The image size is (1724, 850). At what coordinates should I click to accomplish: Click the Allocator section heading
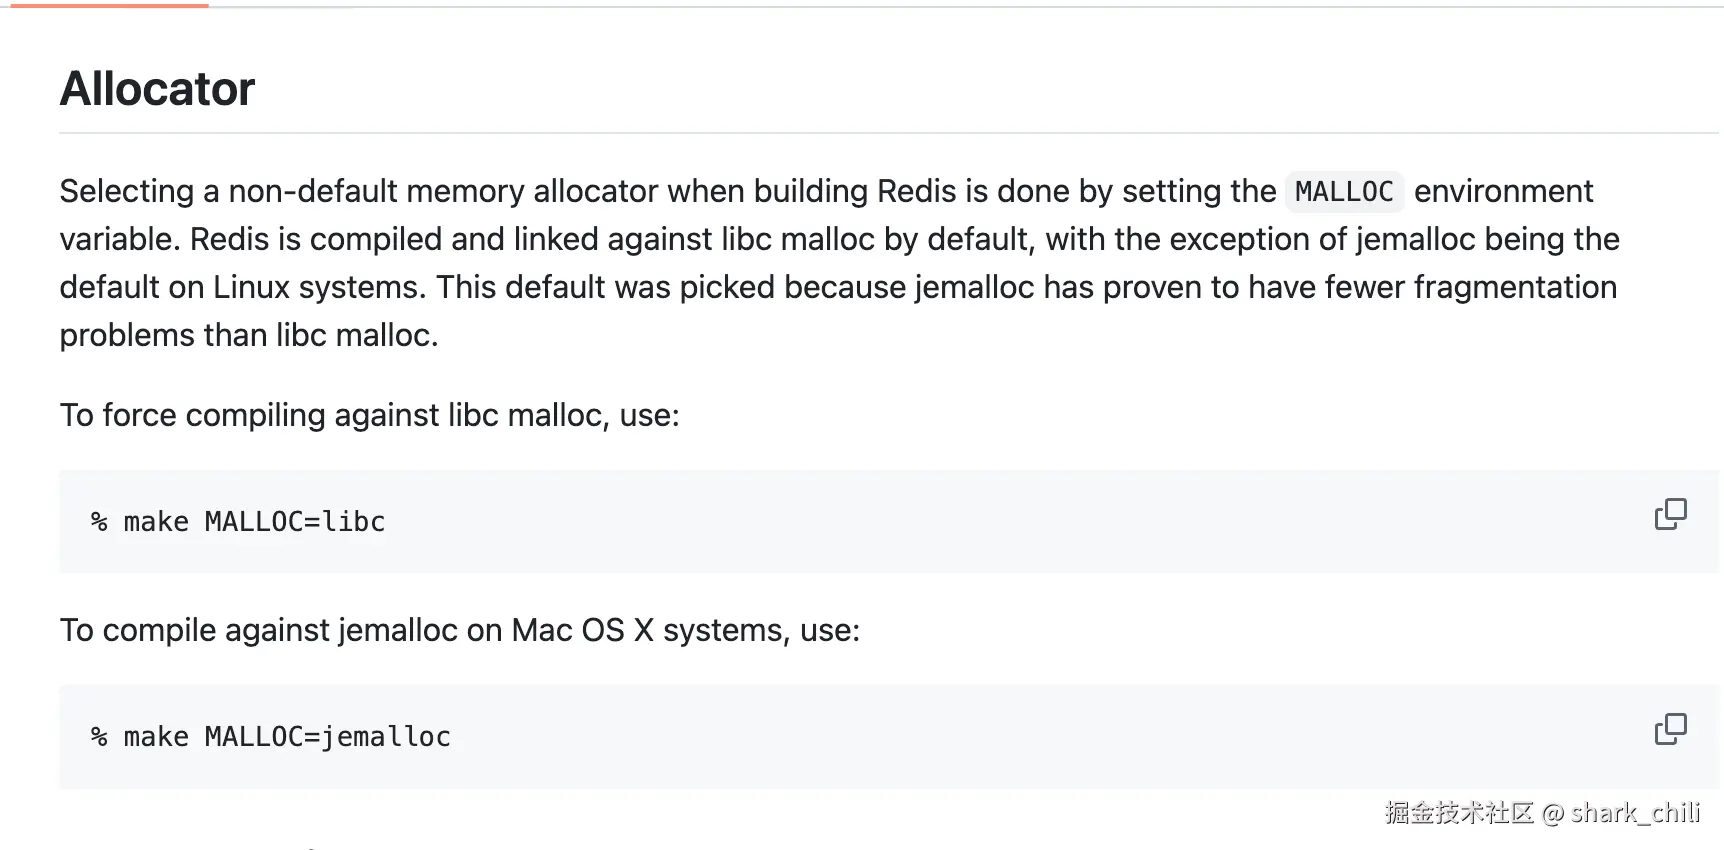coord(157,89)
